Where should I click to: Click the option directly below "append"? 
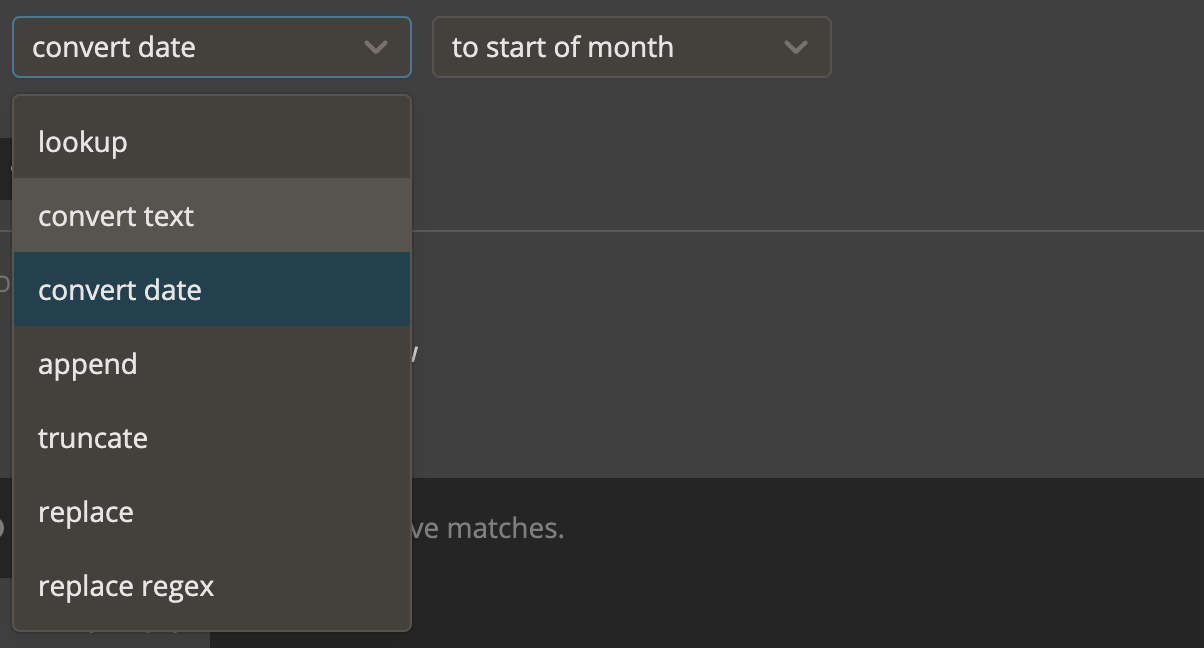[211, 438]
